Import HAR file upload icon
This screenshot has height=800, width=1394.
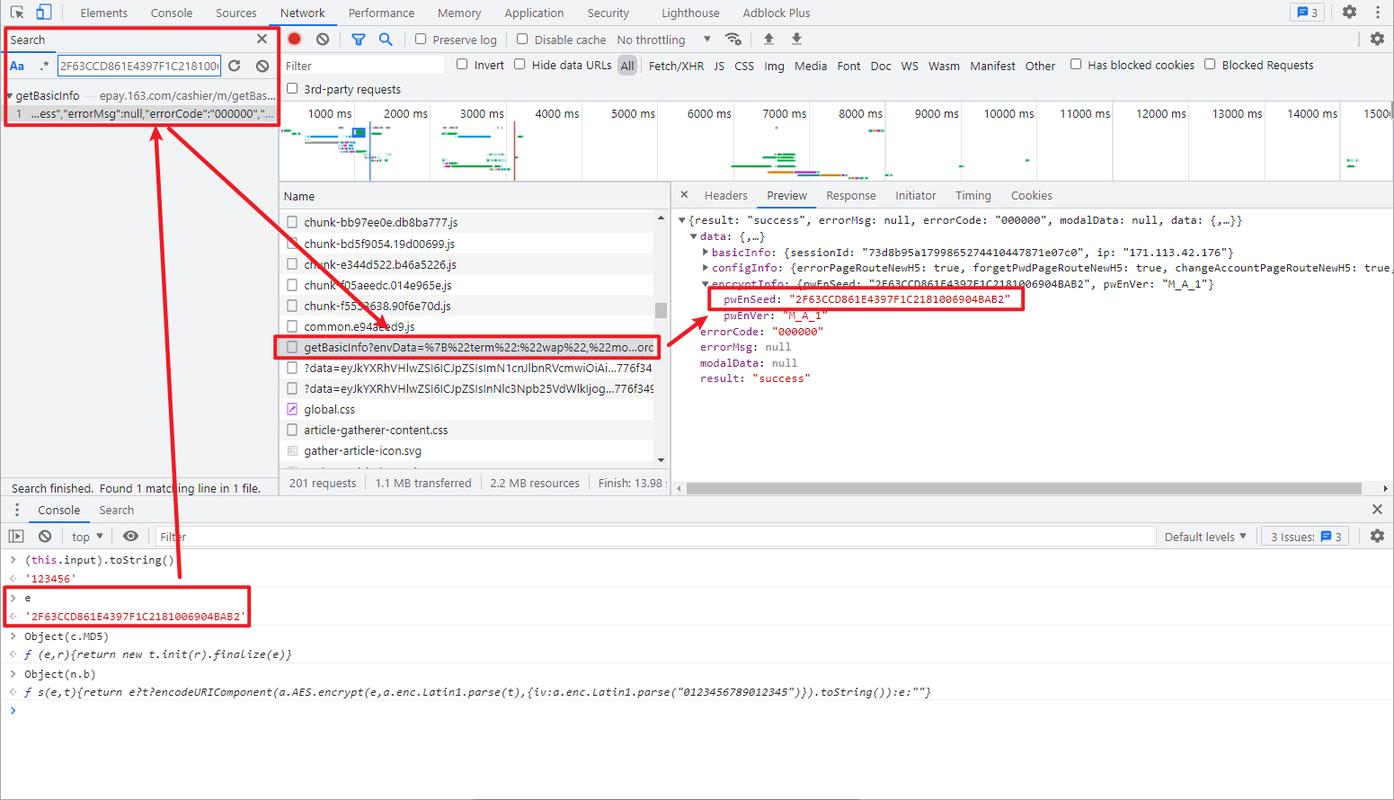[x=768, y=39]
